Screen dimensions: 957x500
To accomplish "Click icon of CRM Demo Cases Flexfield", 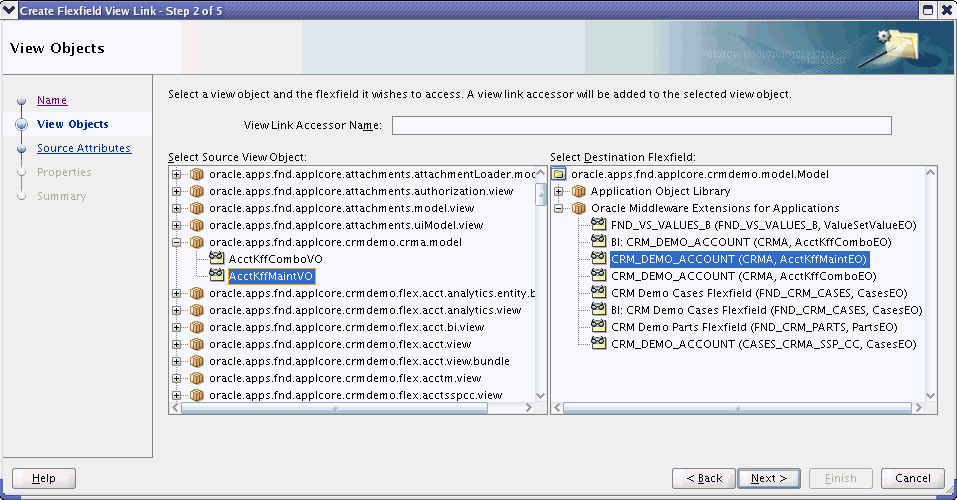I will [x=599, y=293].
